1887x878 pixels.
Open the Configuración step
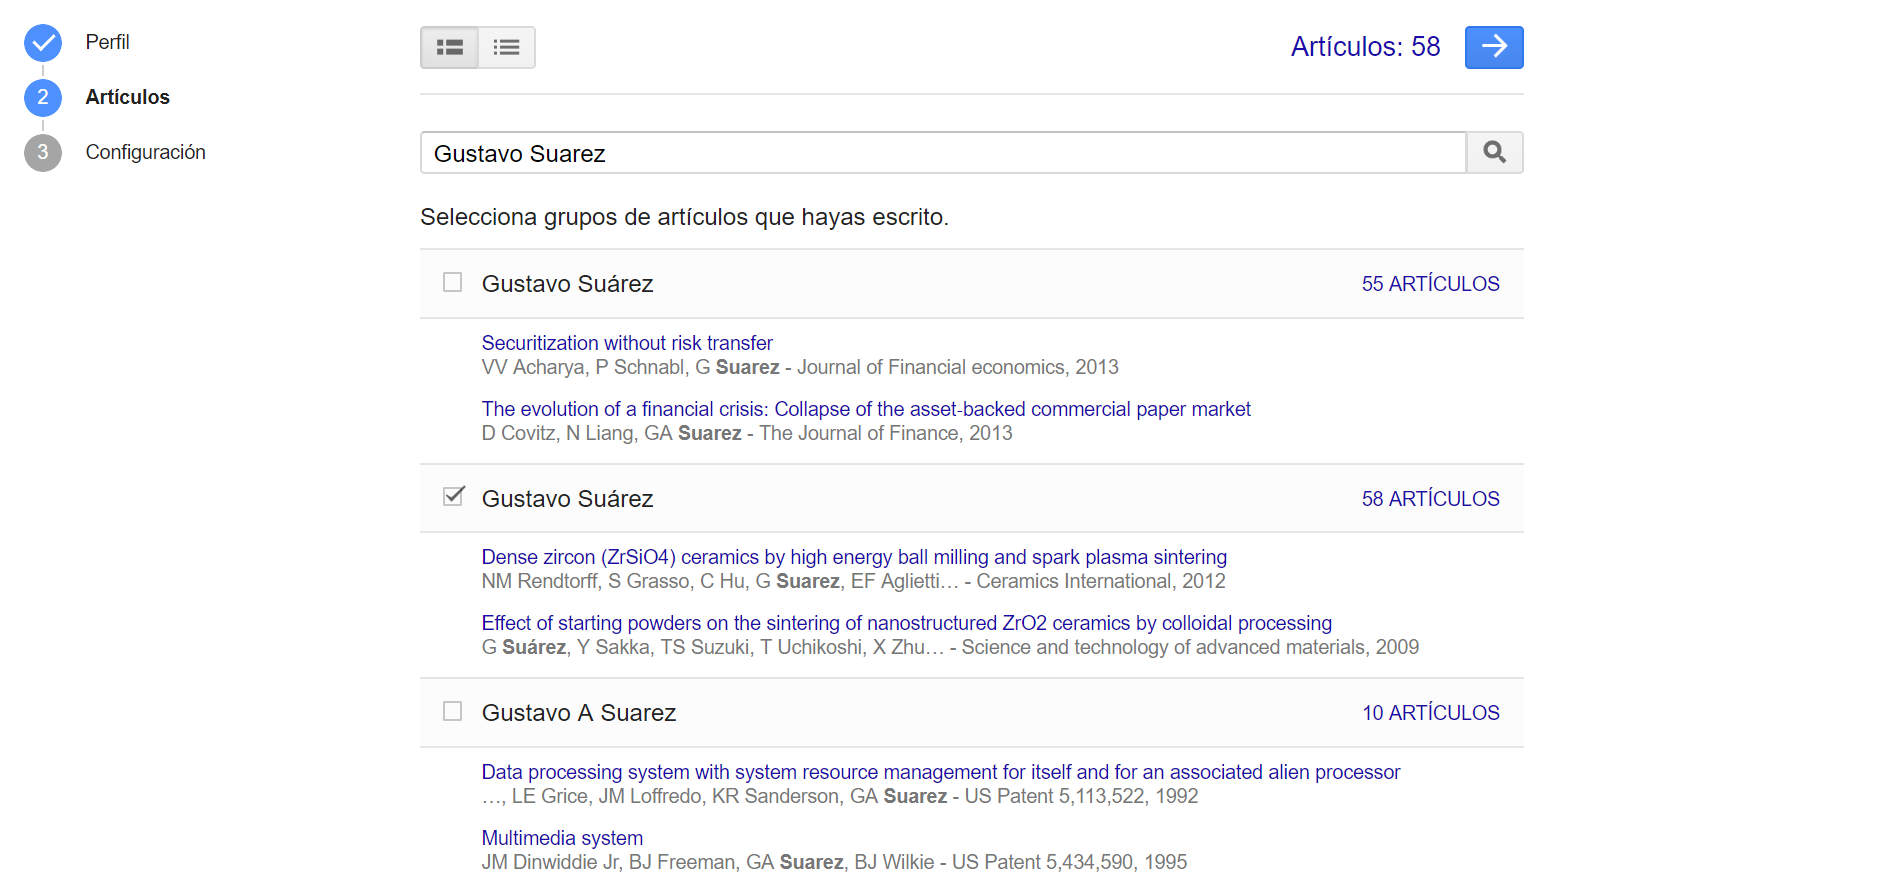146,152
